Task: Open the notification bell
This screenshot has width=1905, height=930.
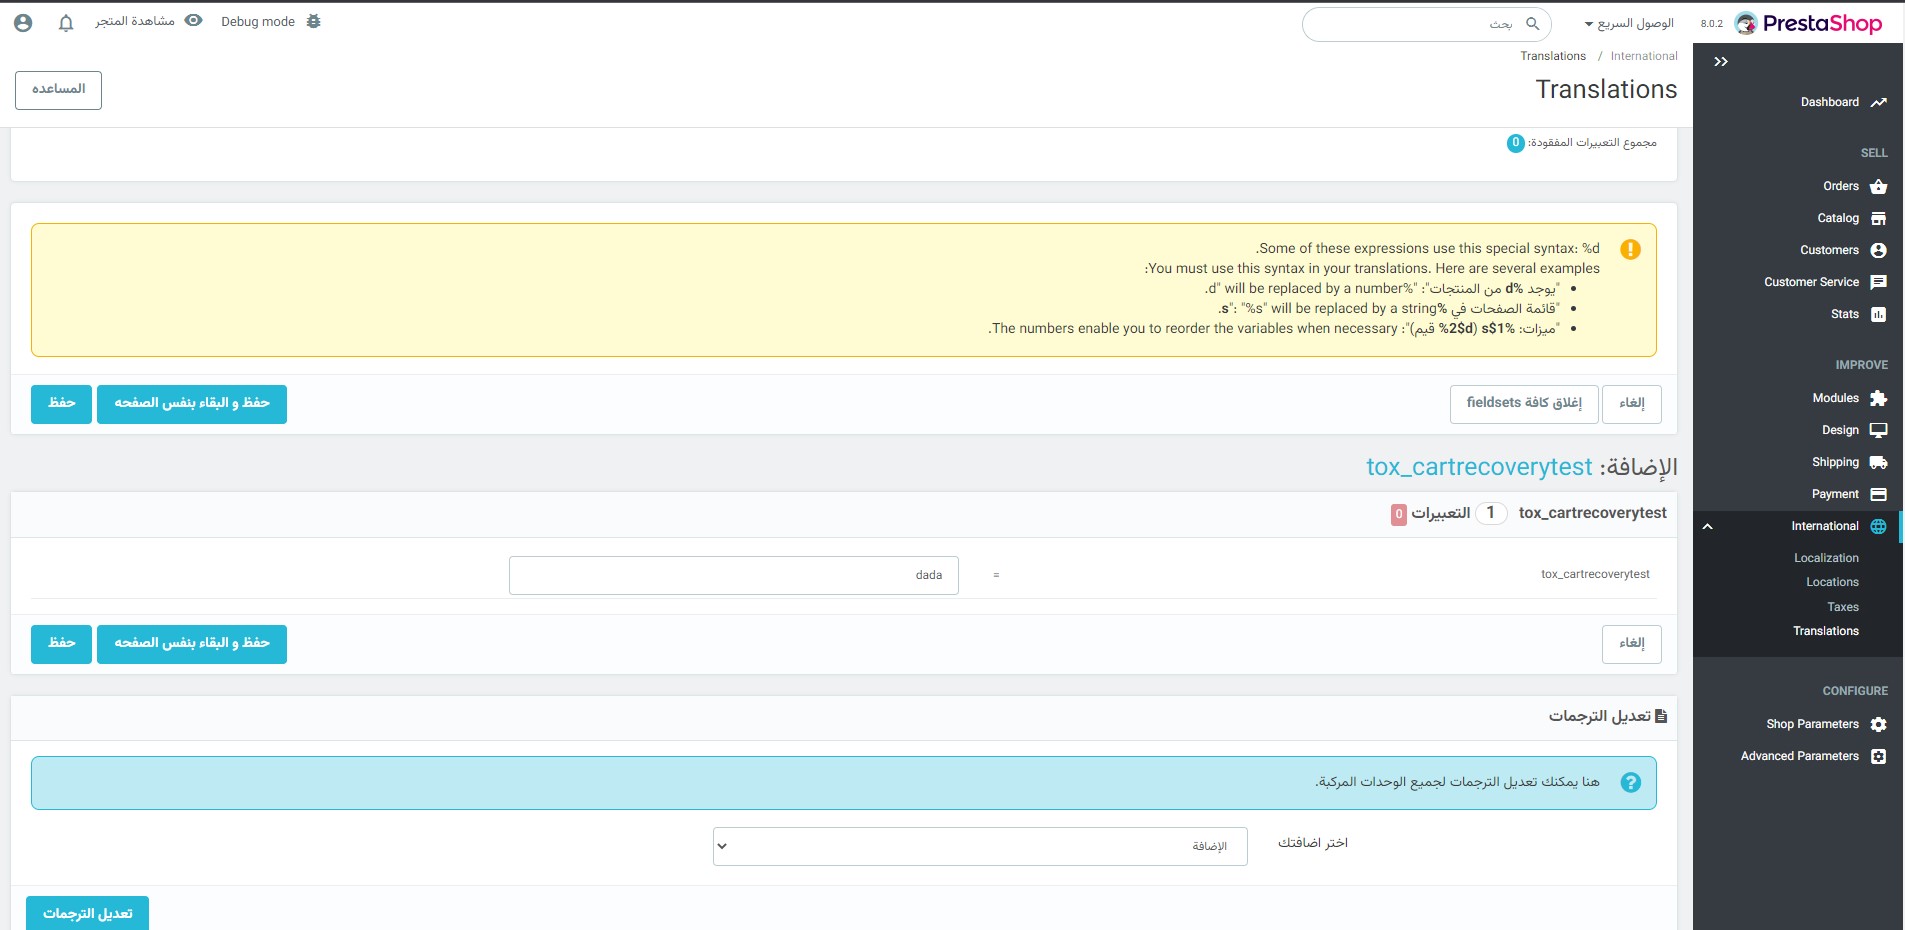Action: (x=66, y=21)
